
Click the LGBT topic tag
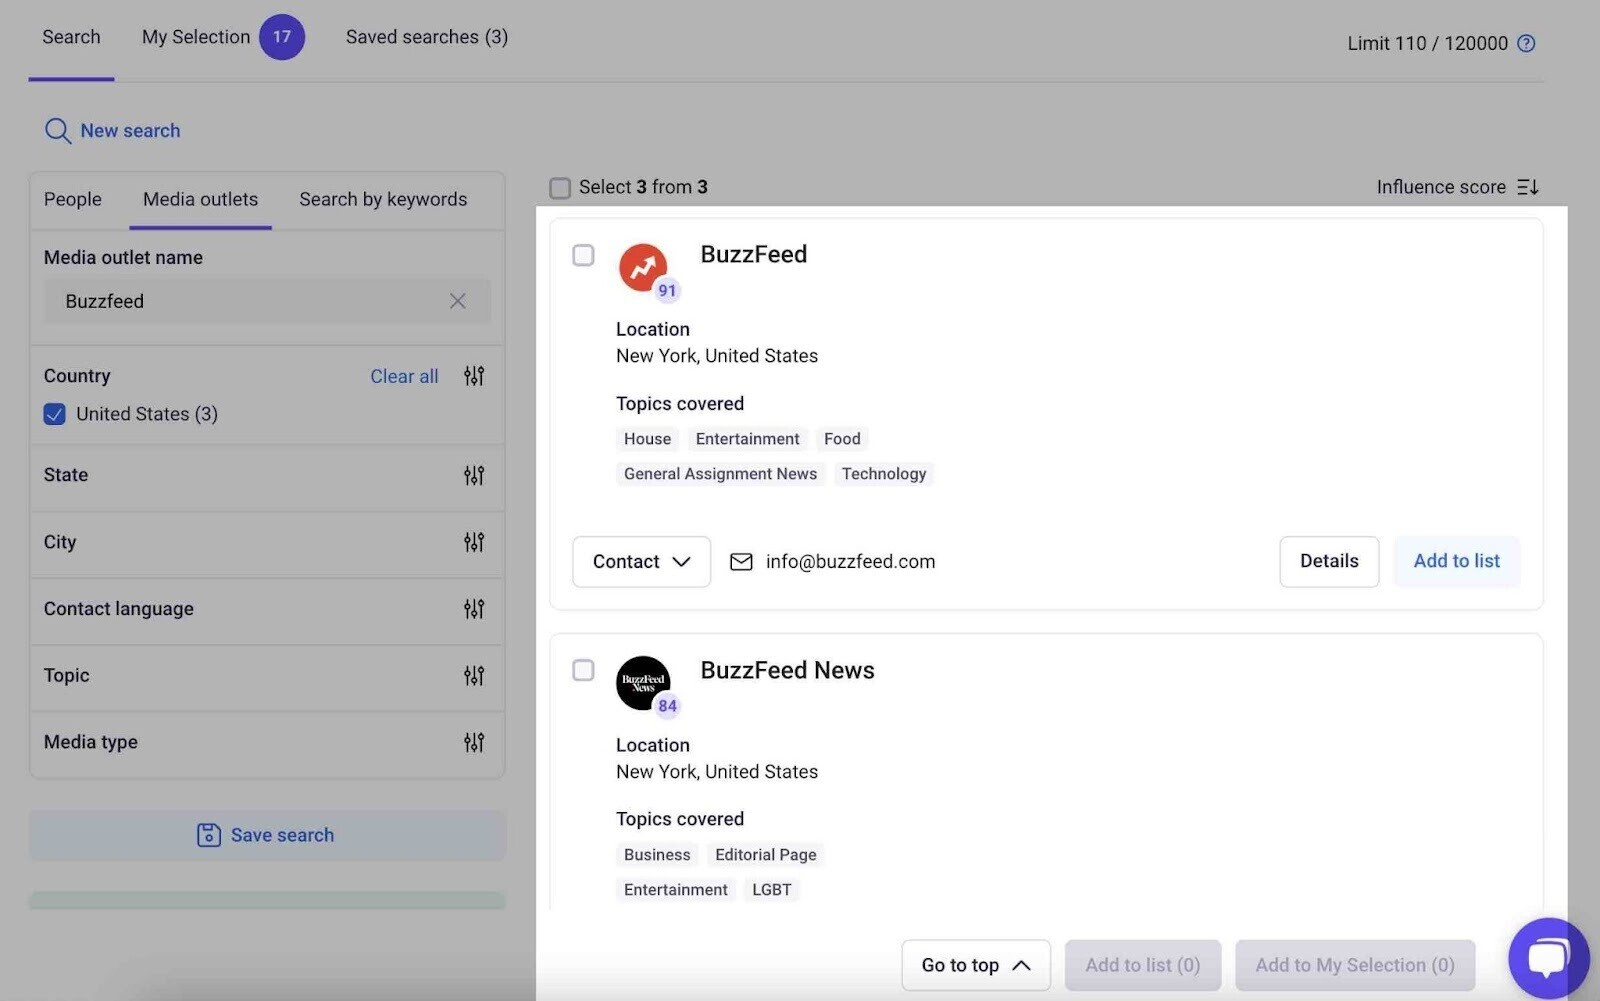click(x=772, y=890)
